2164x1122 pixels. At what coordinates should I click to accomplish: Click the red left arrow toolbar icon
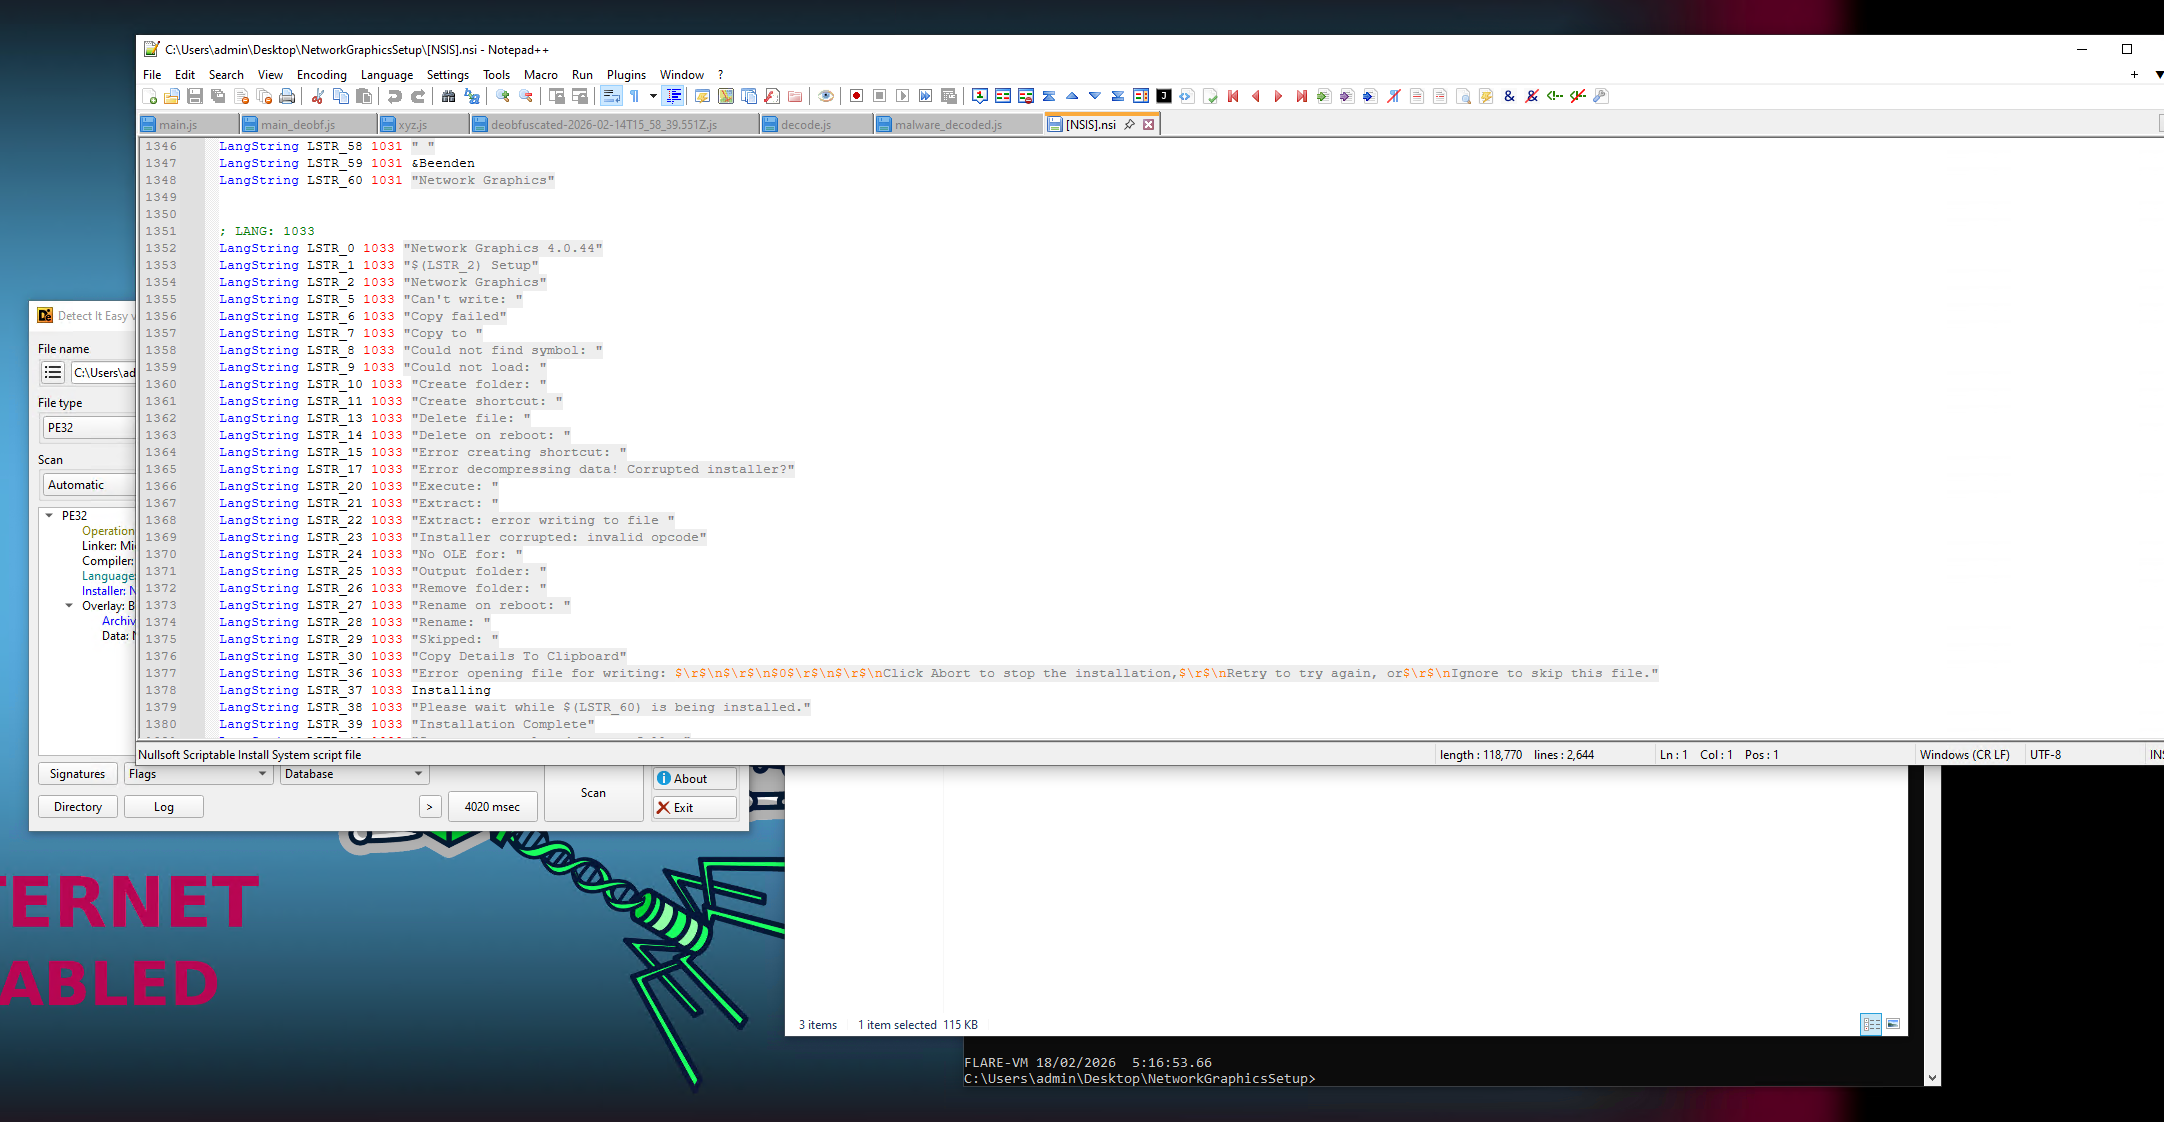pyautogui.click(x=1256, y=96)
